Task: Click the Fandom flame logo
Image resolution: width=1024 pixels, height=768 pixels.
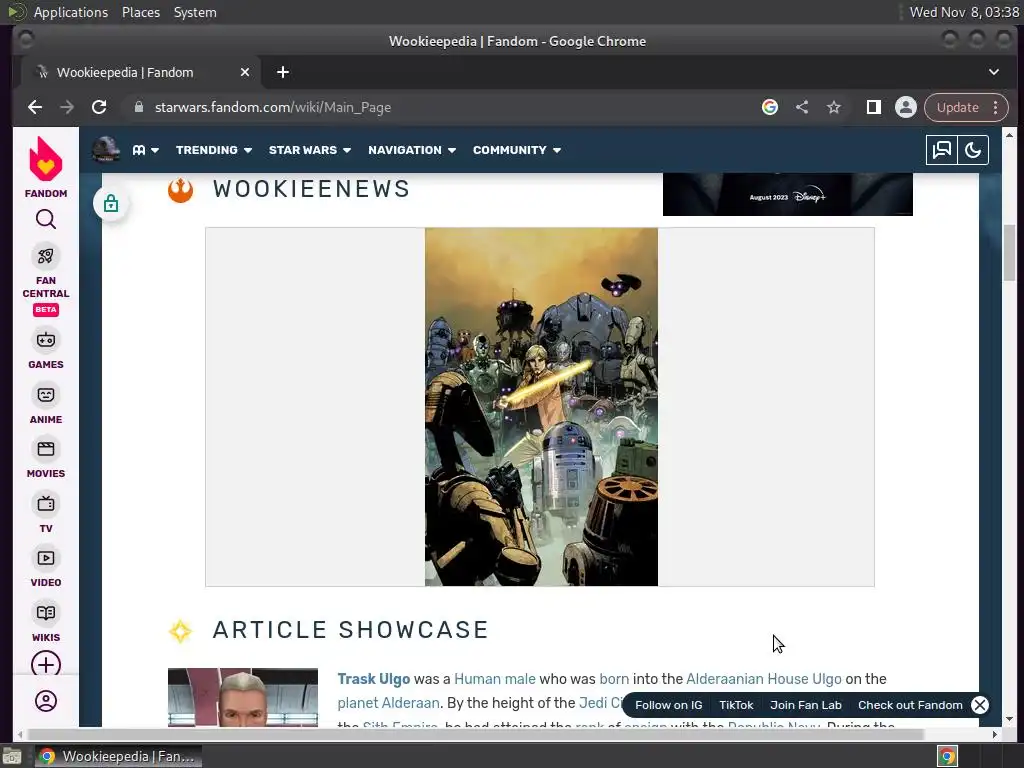Action: coord(46,159)
